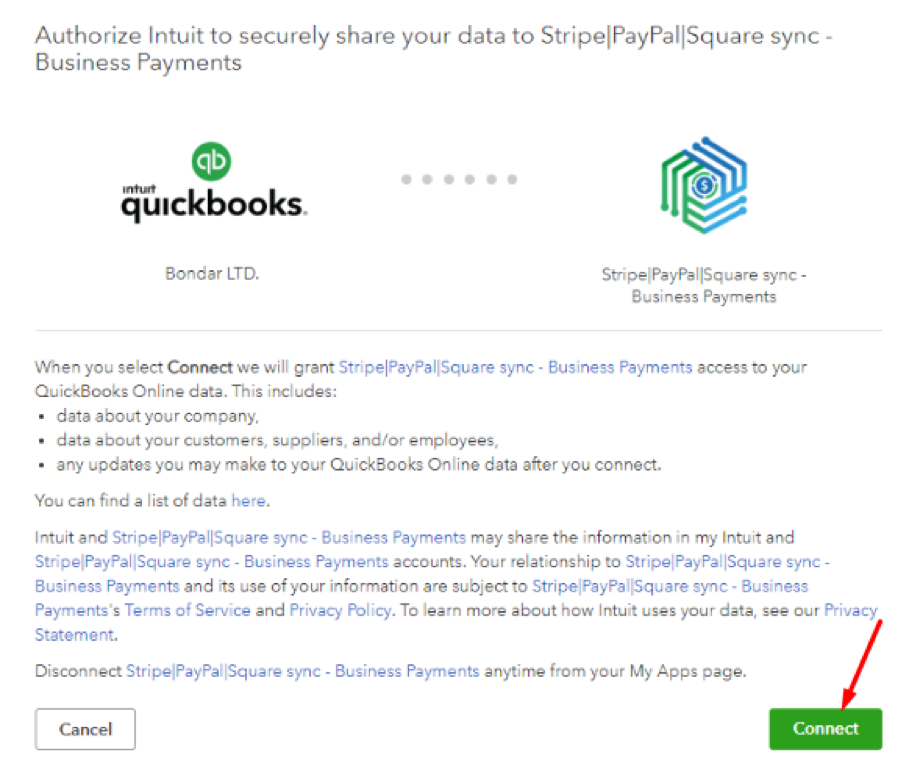Click the Authorize Intuit heading text
The height and width of the screenshot is (768, 908).
click(433, 49)
